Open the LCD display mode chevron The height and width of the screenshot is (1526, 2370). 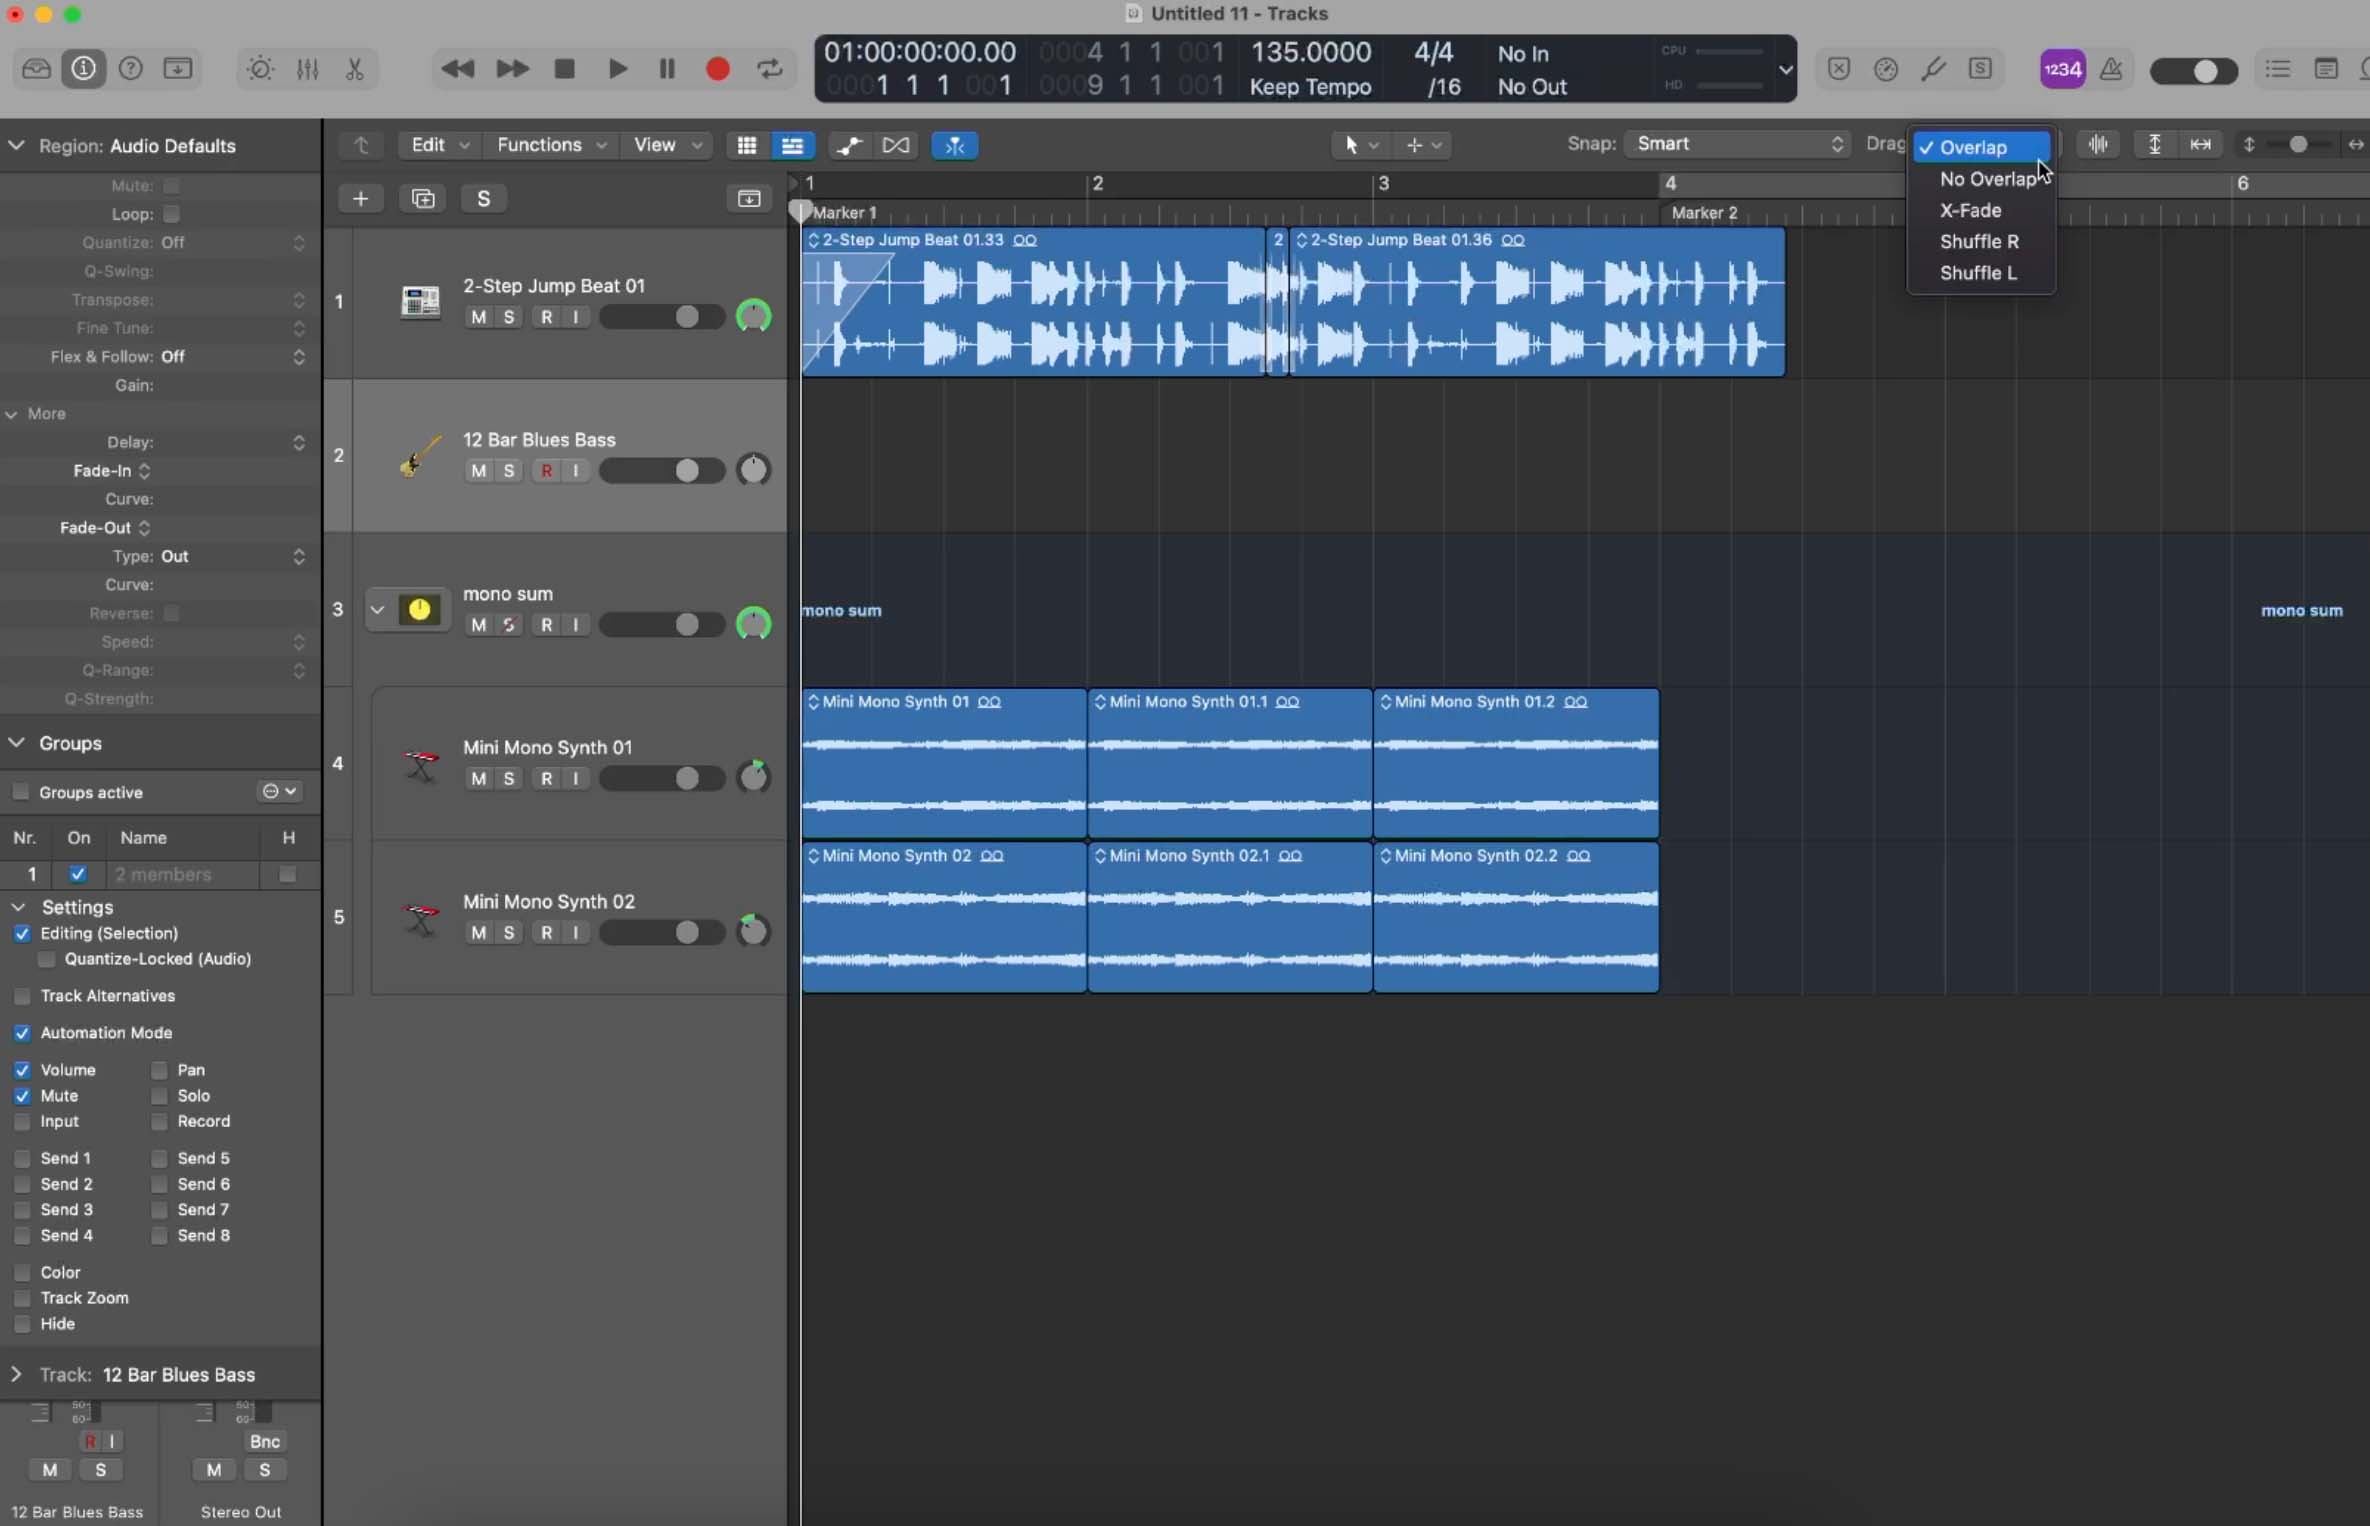click(x=1785, y=69)
